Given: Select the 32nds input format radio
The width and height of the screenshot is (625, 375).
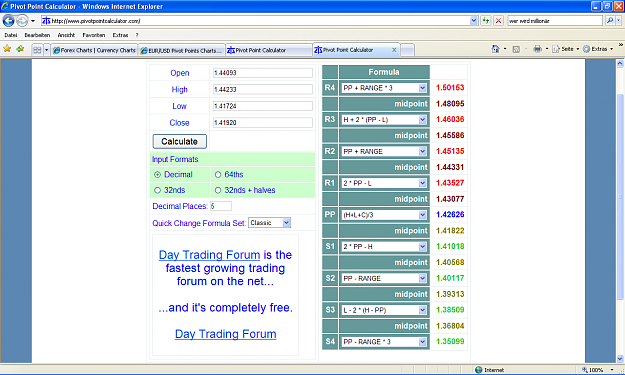Looking at the screenshot, I should [157, 190].
